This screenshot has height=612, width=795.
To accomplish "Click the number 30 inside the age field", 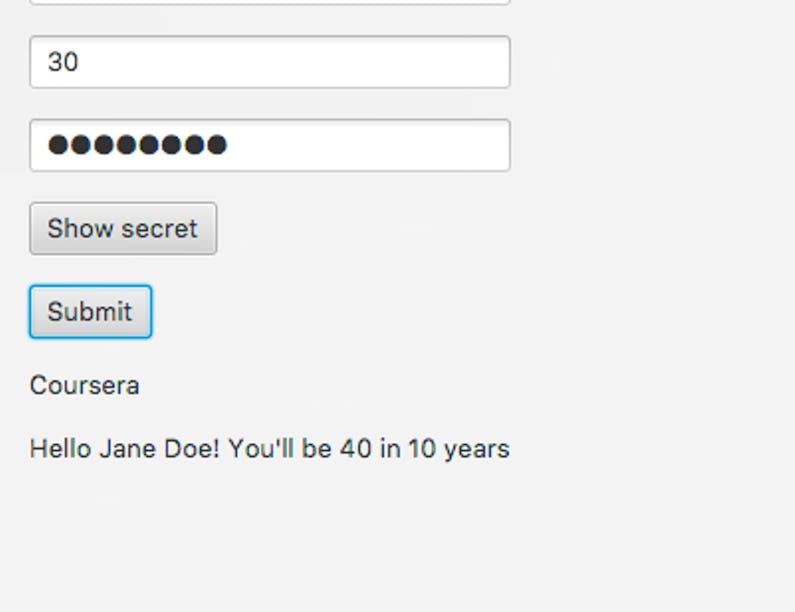I will [63, 62].
